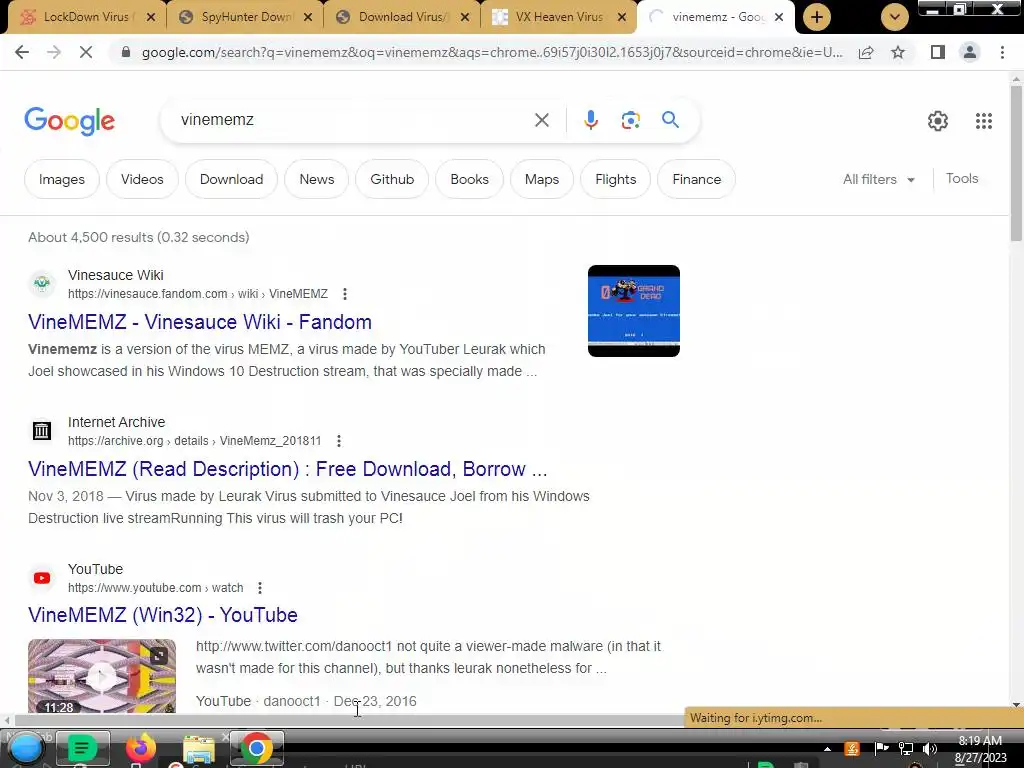Select the Download filter chip
This screenshot has height=768, width=1024.
pyautogui.click(x=231, y=179)
